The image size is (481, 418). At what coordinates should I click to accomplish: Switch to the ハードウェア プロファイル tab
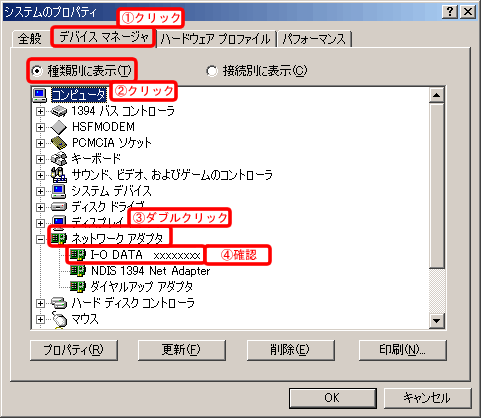[x=216, y=39]
